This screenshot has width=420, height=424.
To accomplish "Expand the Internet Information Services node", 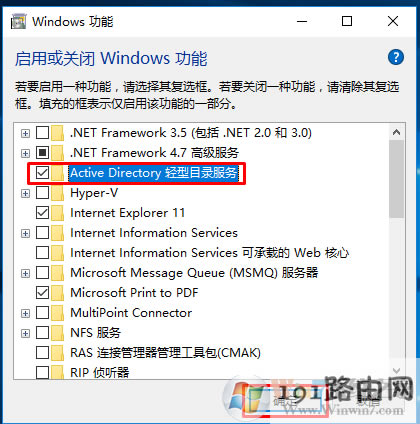I will point(25,233).
